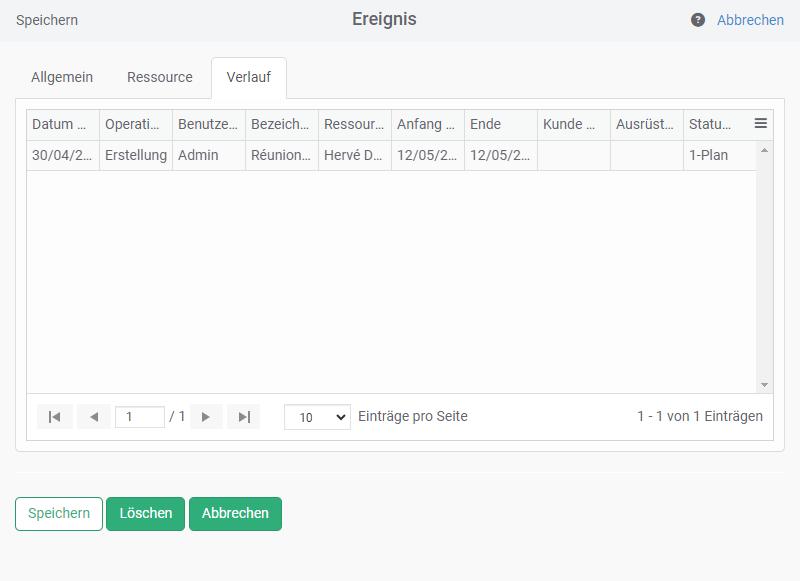The image size is (800, 581).
Task: Go to previous page of entries
Action: 93,417
